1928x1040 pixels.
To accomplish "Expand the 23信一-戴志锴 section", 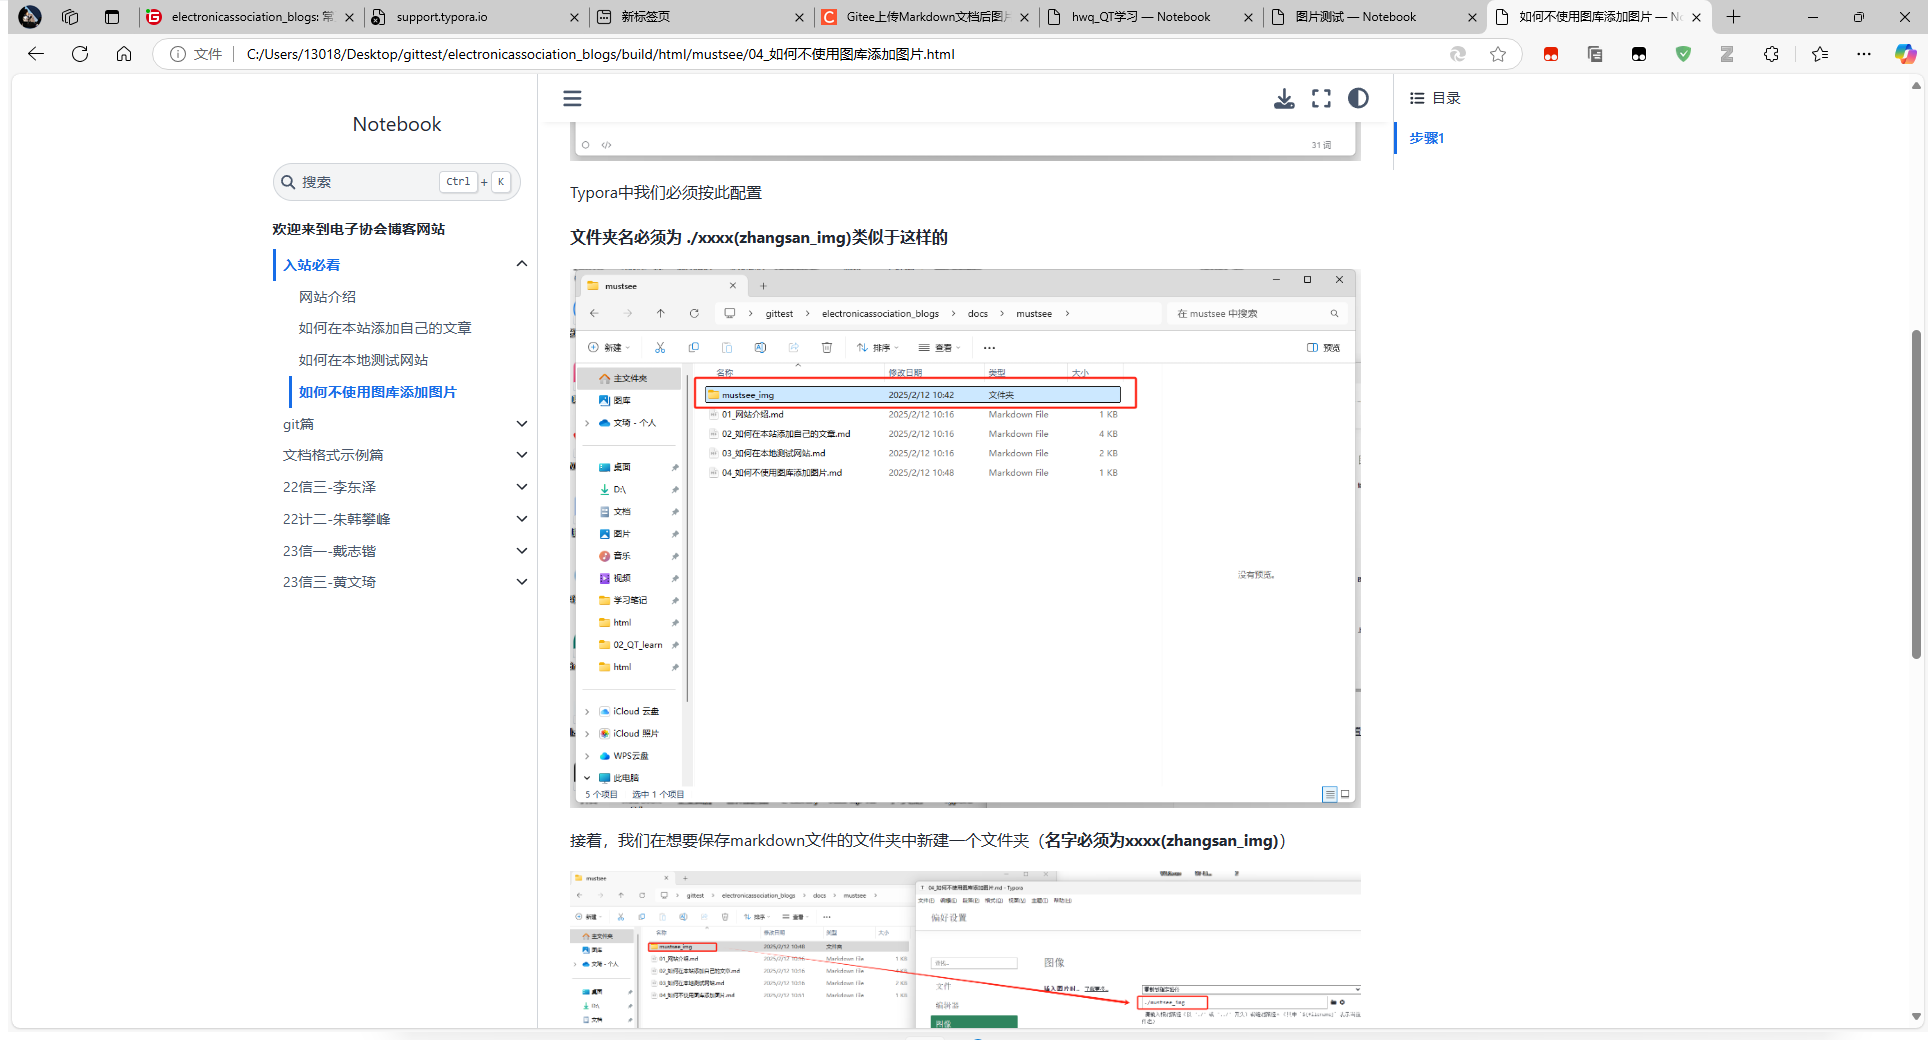I will [x=521, y=551].
